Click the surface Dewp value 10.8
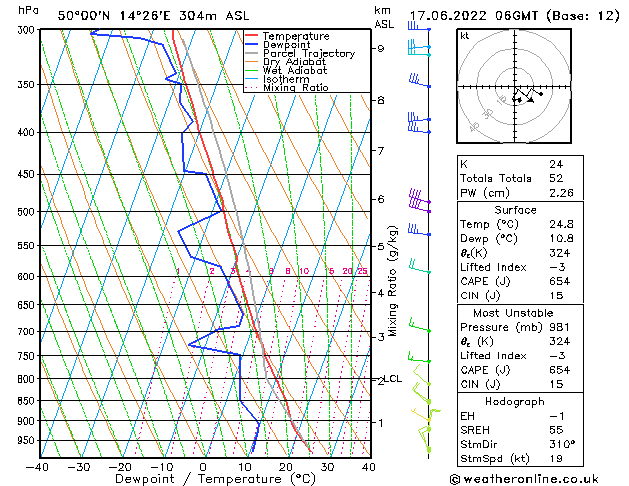This screenshot has width=629, height=486. (561, 239)
